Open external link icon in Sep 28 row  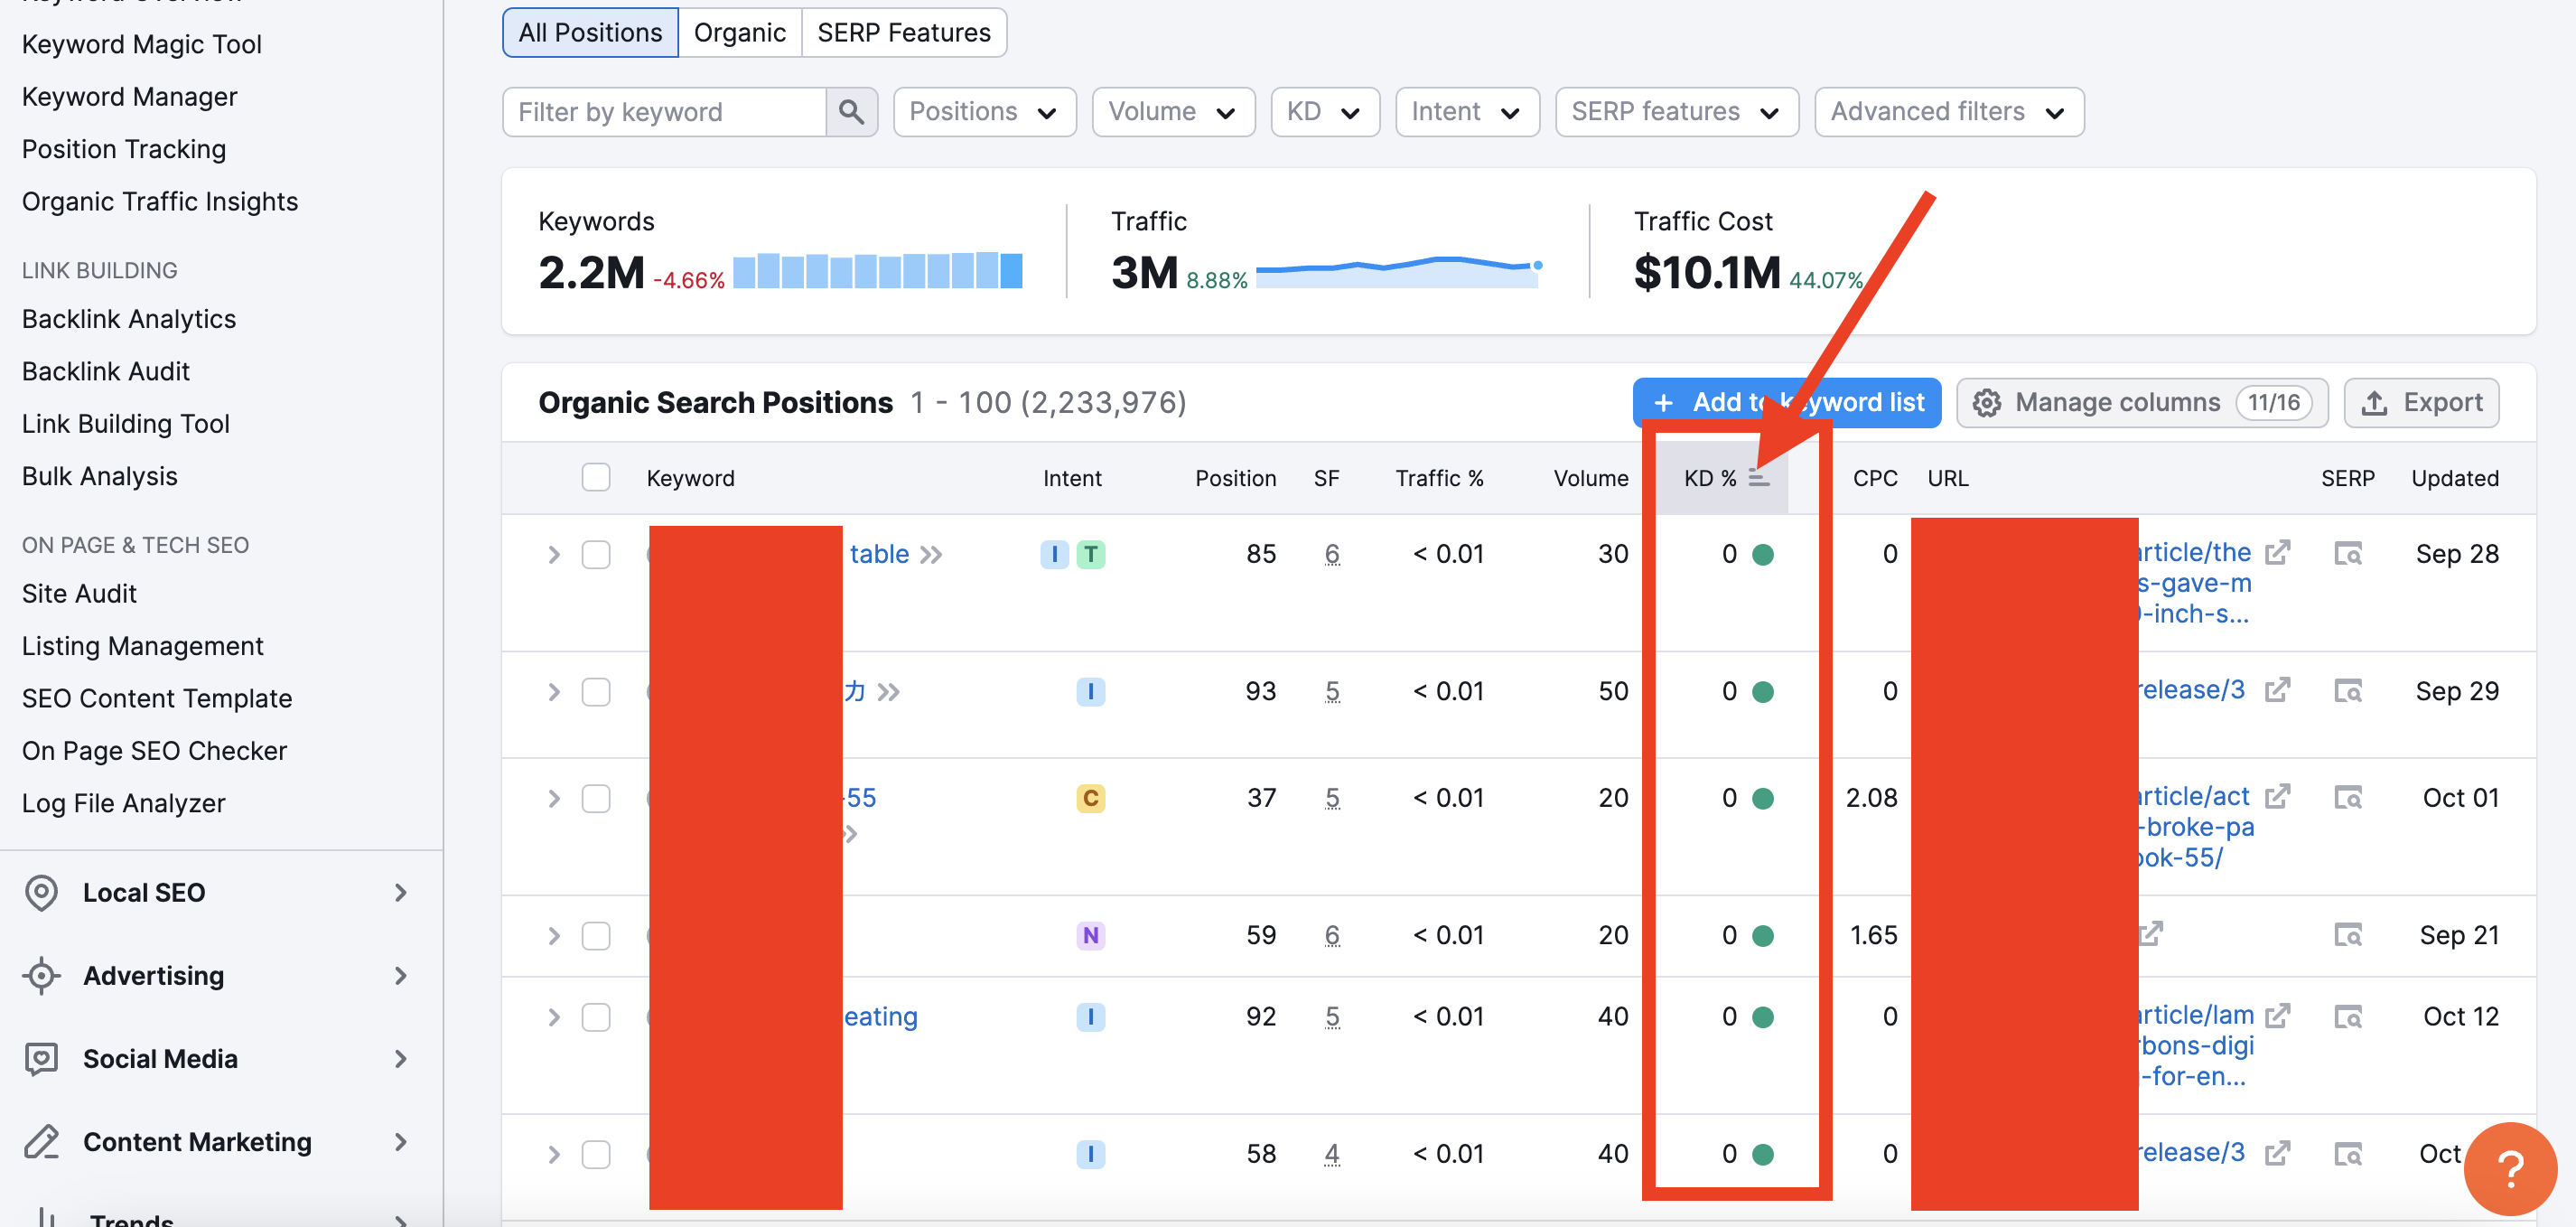[2278, 552]
